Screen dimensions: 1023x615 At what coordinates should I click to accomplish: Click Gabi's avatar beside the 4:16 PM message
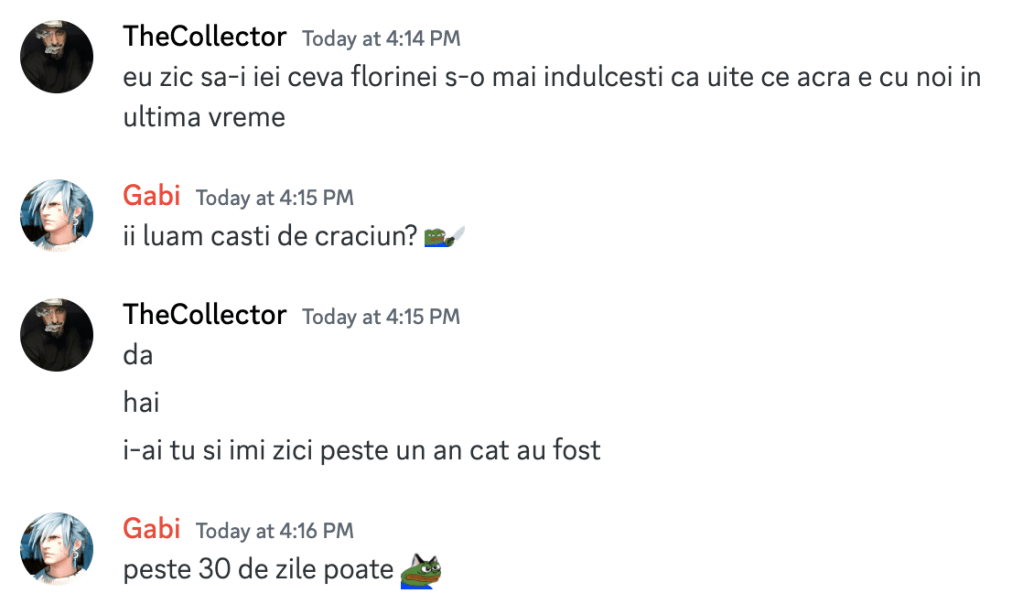click(x=57, y=549)
